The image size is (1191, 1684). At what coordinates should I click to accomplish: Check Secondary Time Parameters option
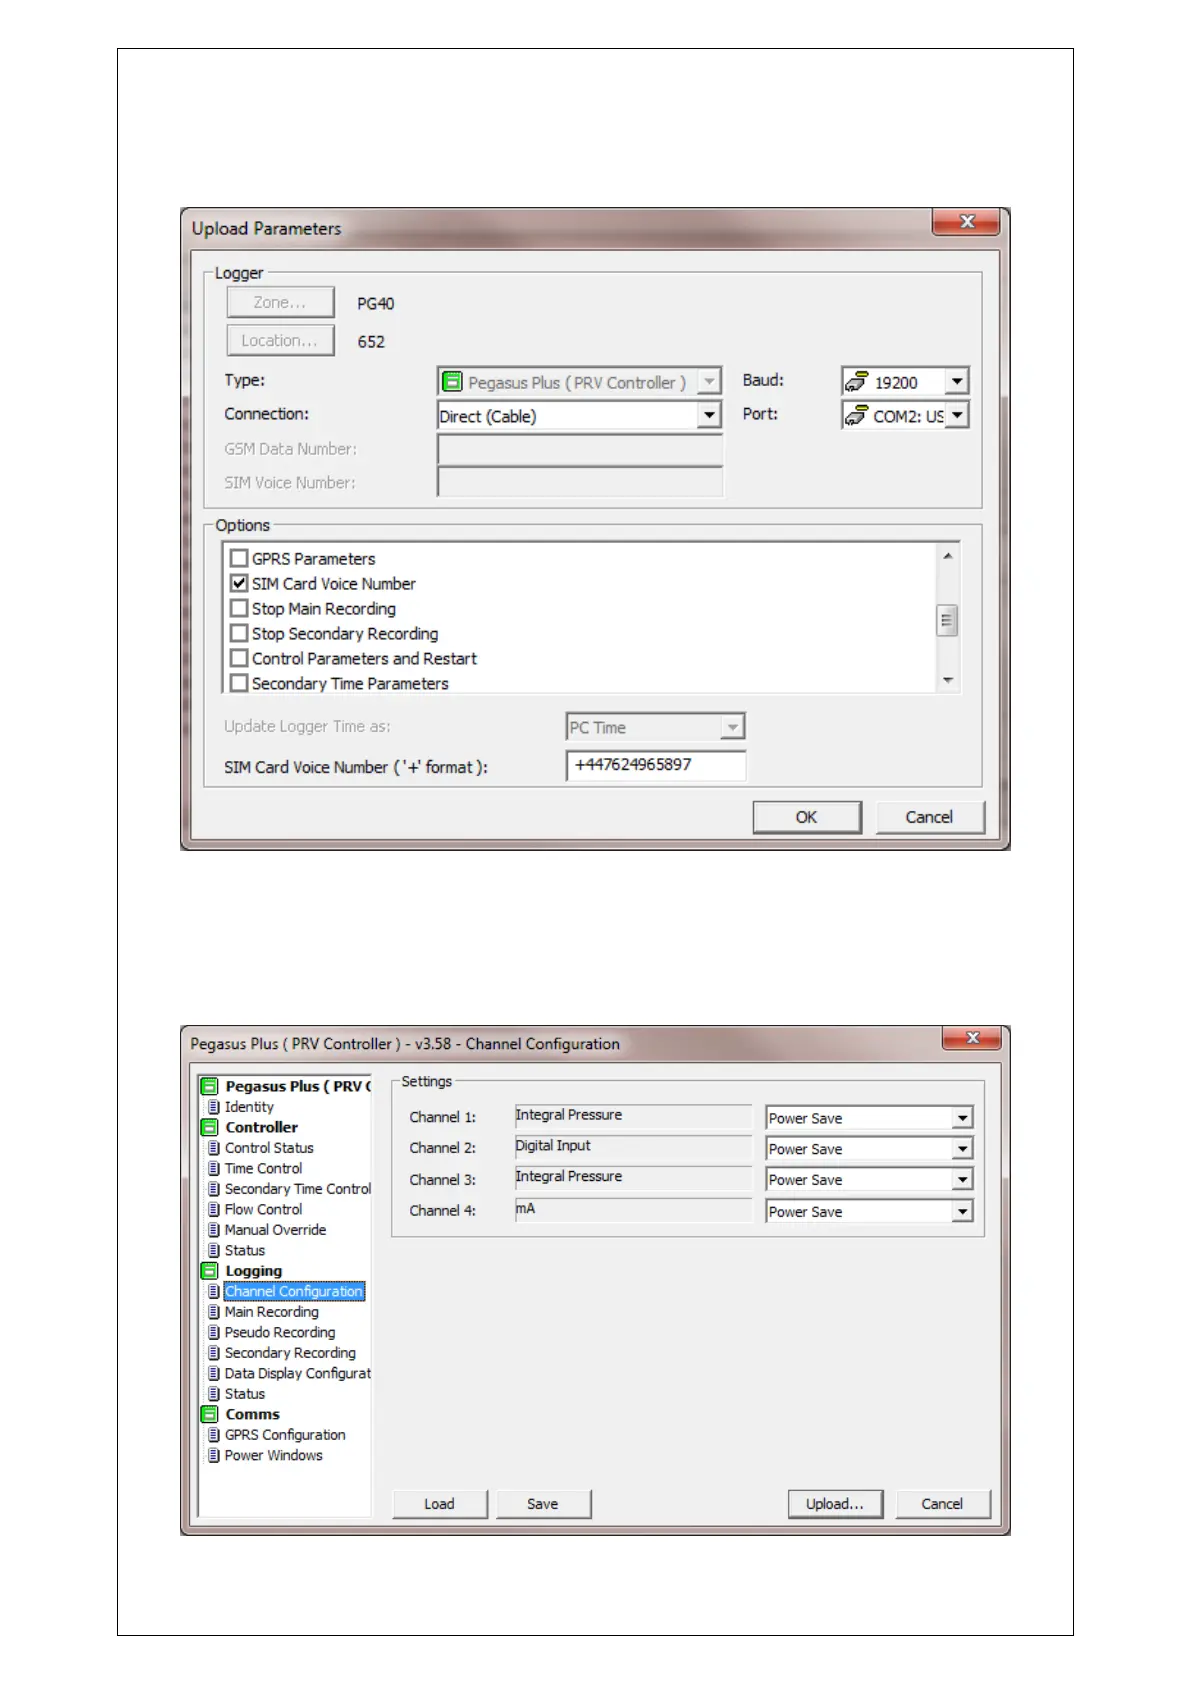click(x=239, y=683)
